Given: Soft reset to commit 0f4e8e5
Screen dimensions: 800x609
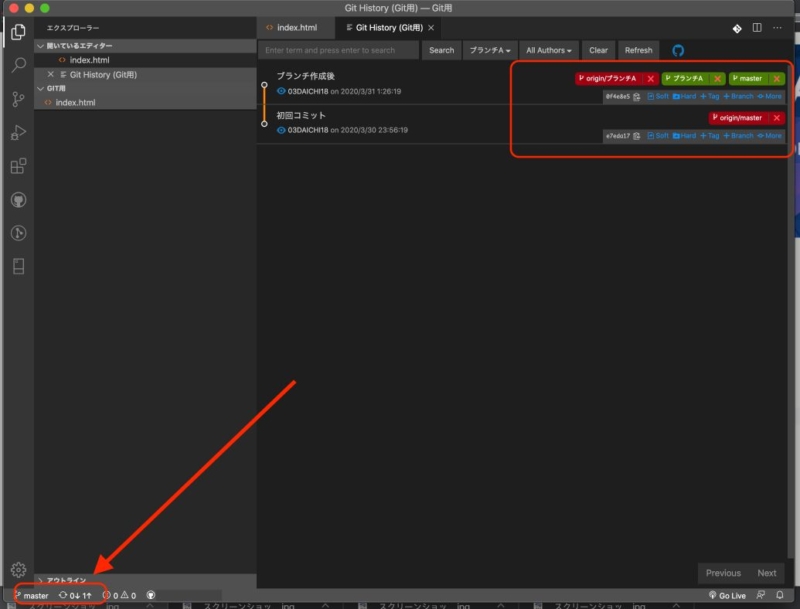Looking at the screenshot, I should click(658, 96).
